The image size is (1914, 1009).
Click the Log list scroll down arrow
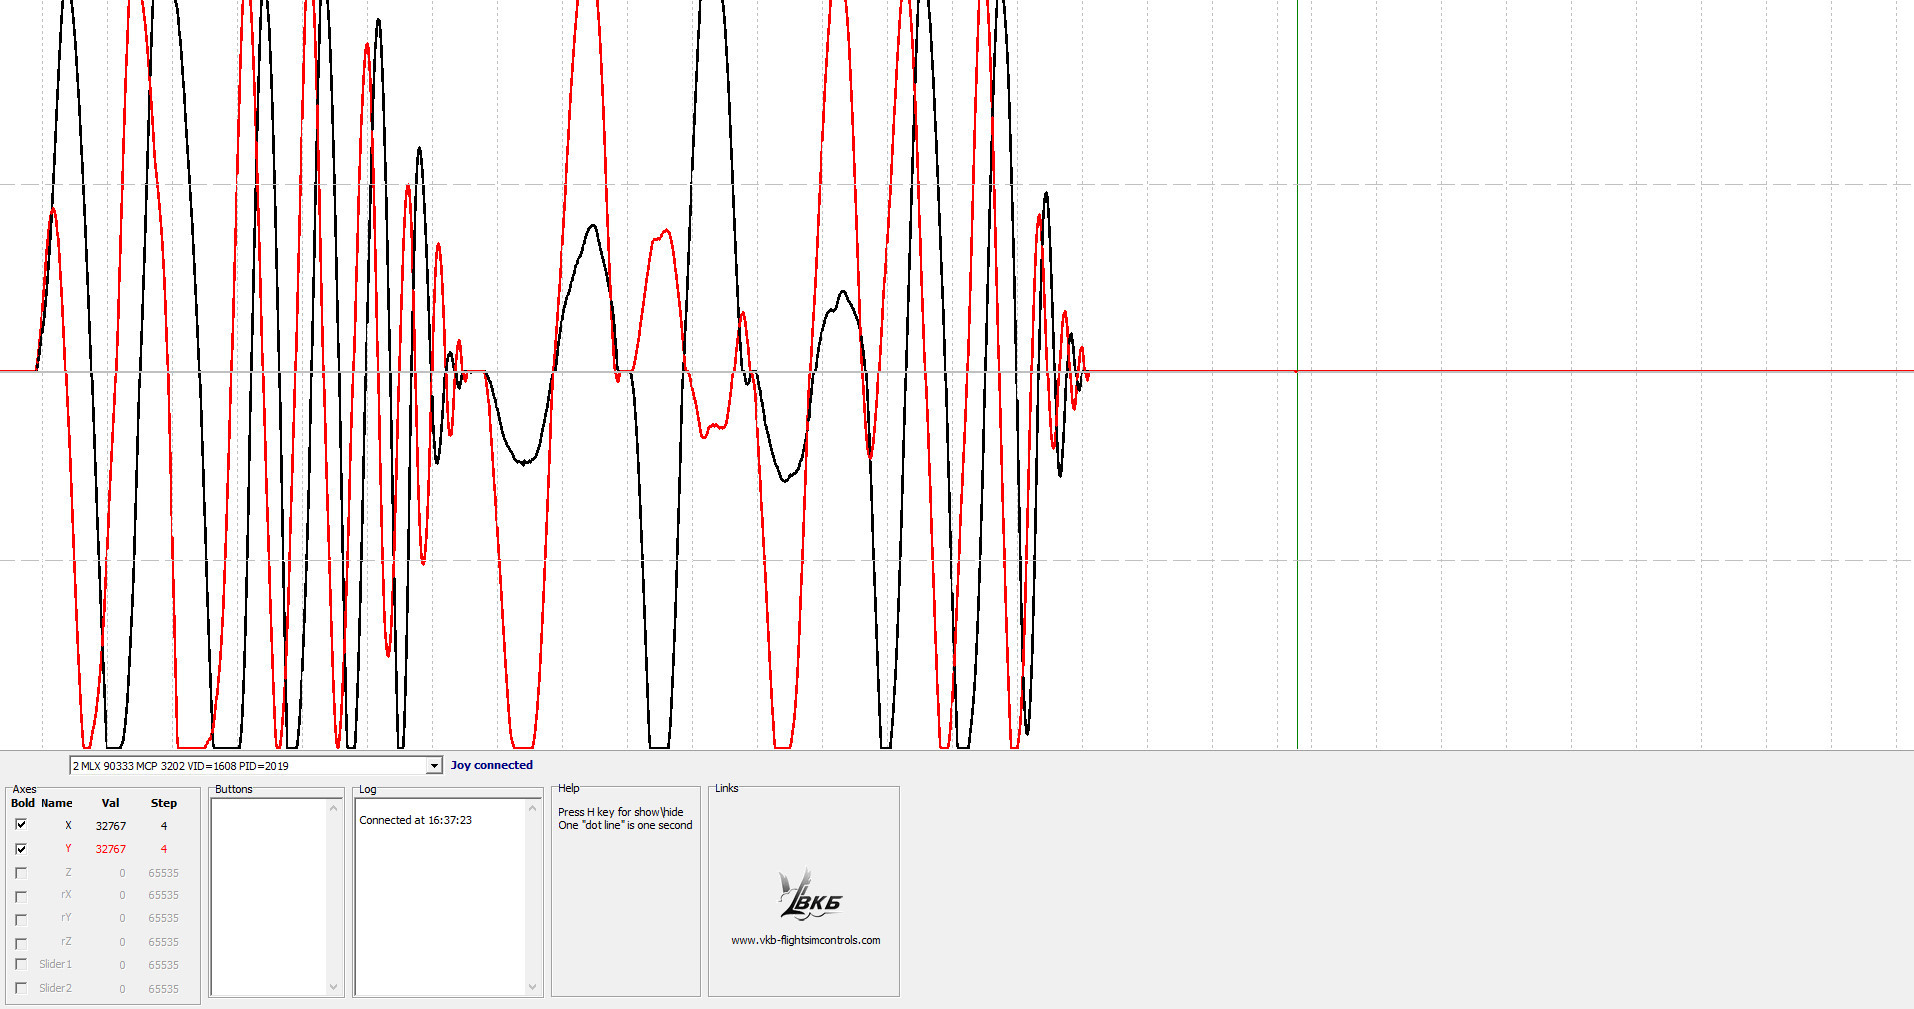click(x=532, y=987)
